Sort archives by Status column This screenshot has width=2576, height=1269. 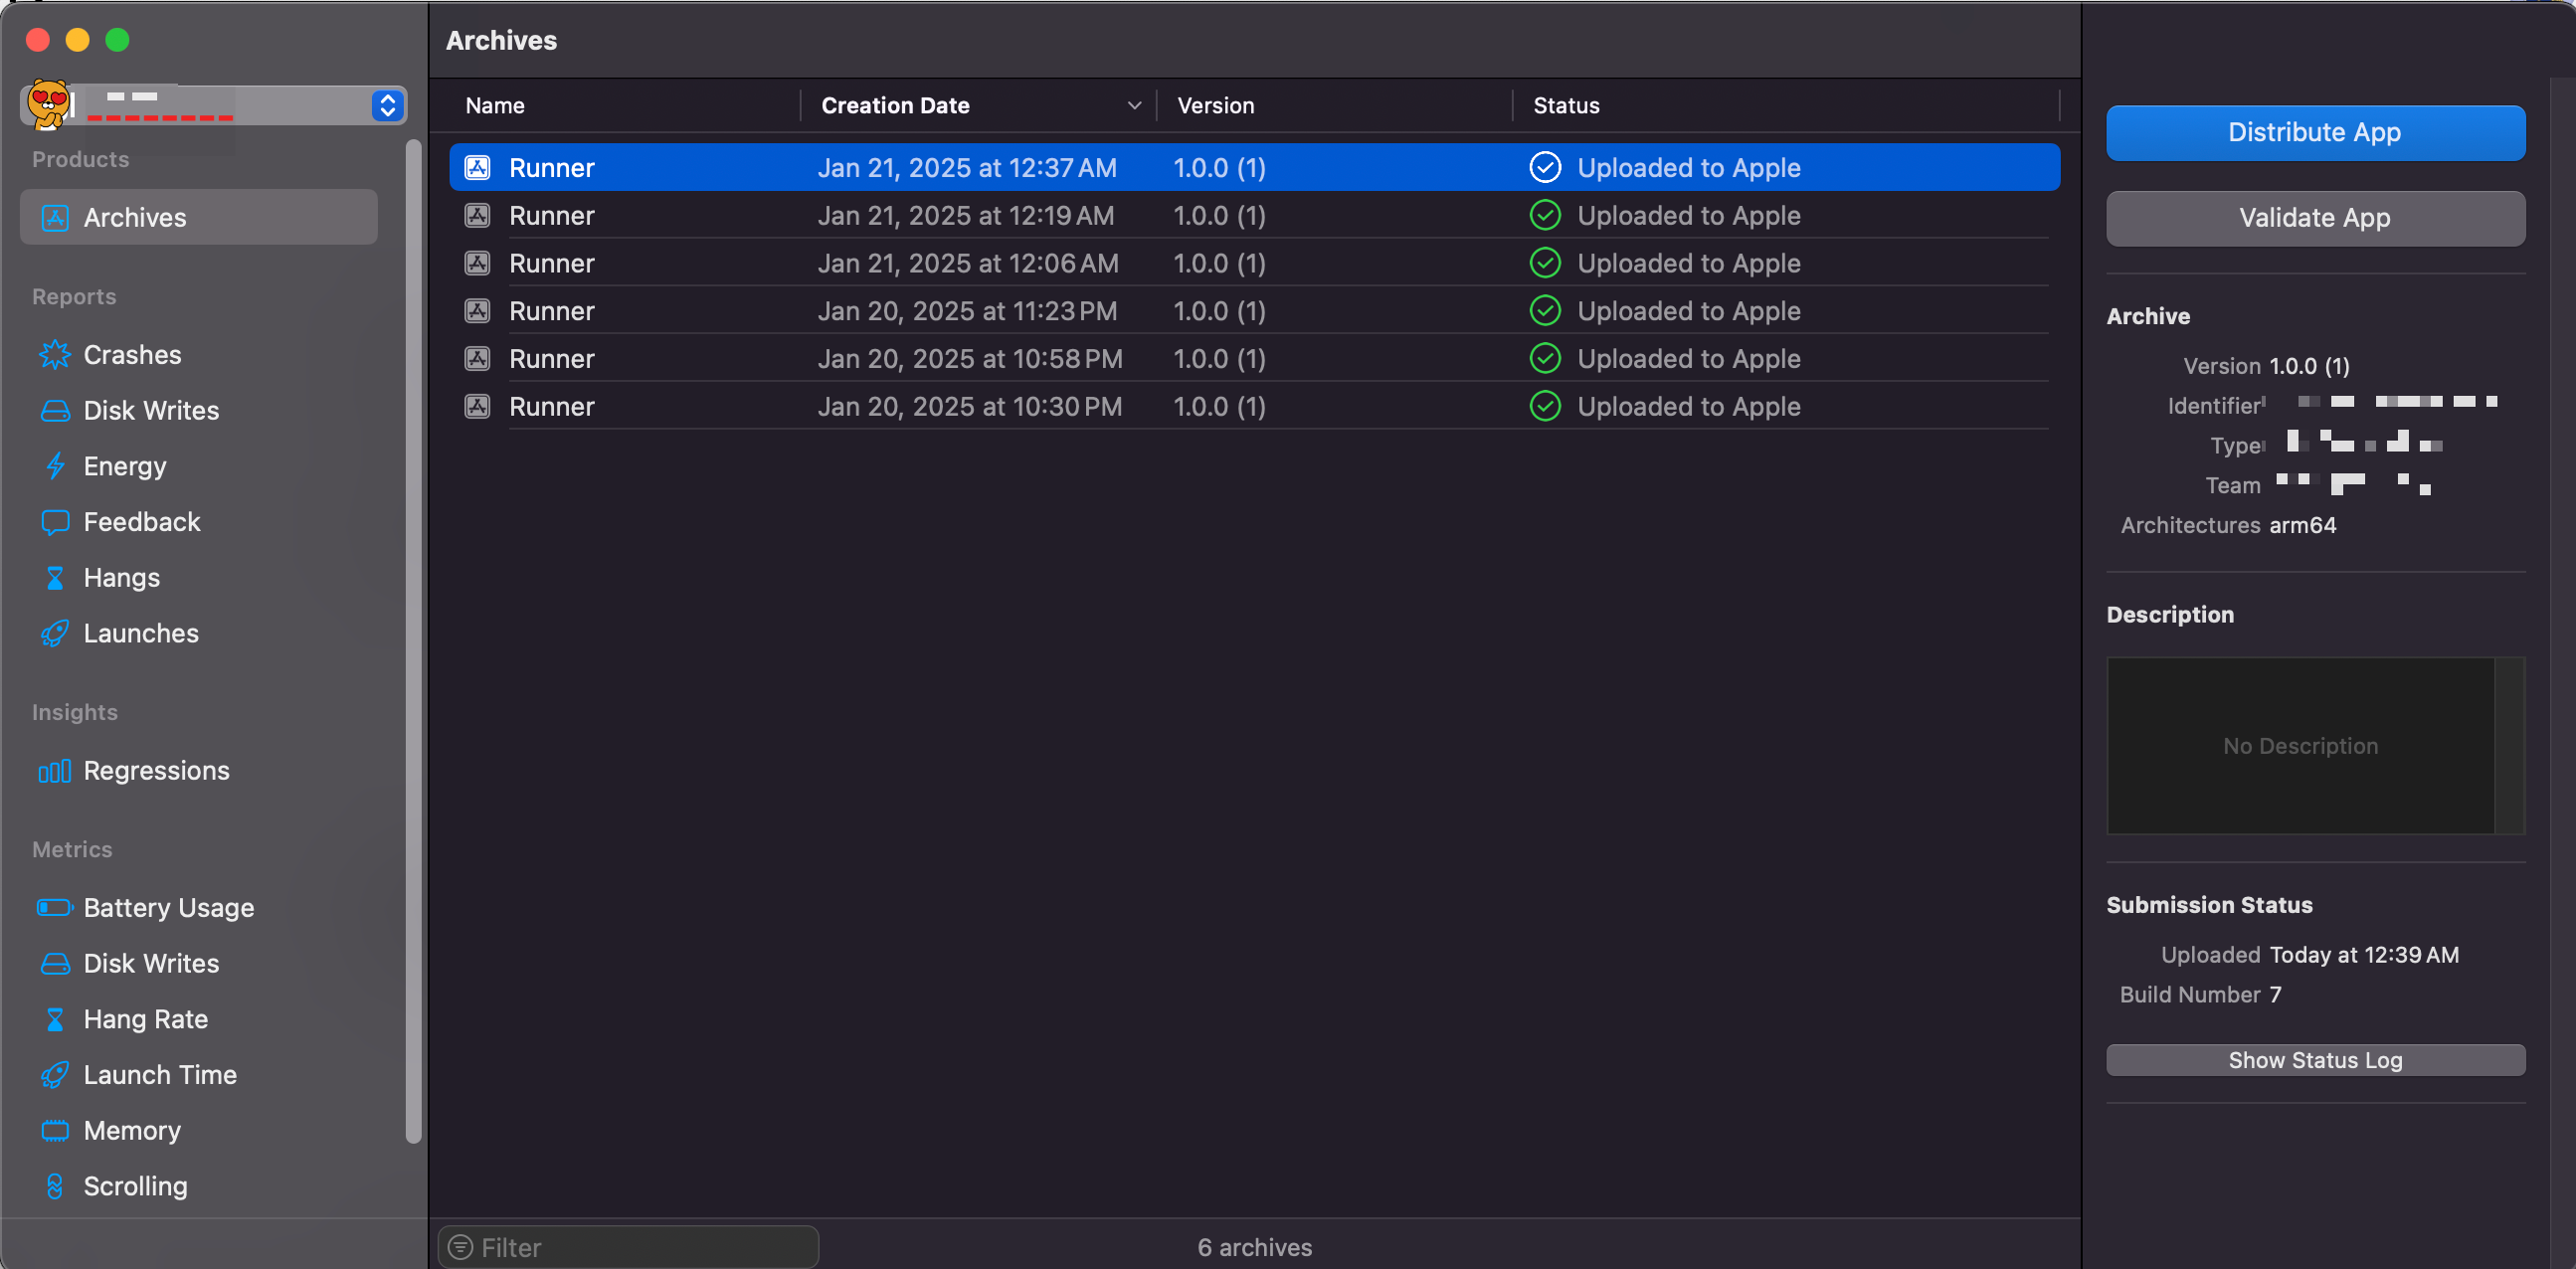[1567, 105]
